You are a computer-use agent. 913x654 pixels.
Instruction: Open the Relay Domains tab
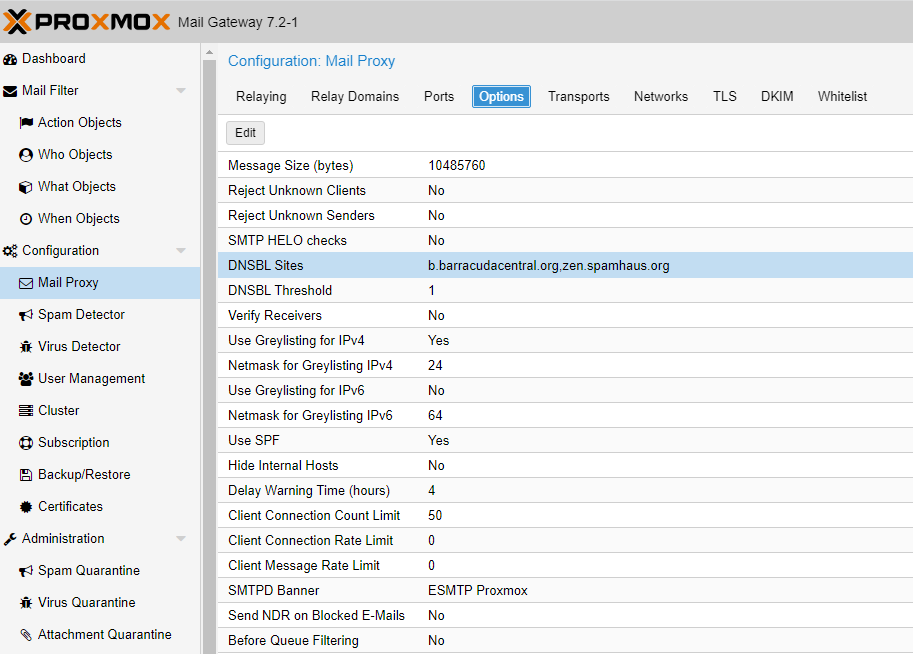[355, 97]
